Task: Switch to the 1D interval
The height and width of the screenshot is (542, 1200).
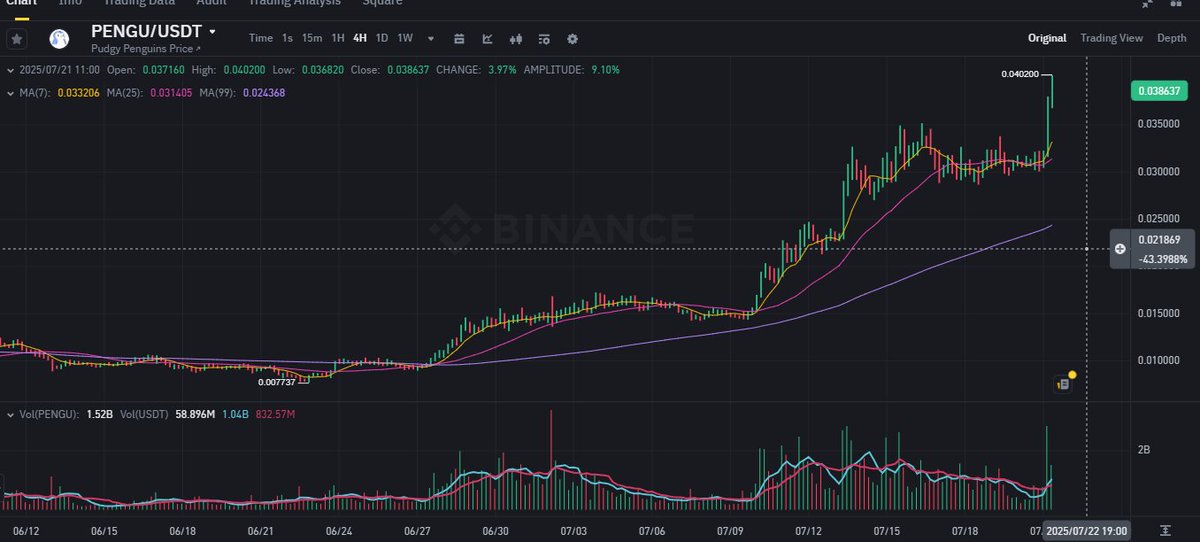Action: [382, 38]
